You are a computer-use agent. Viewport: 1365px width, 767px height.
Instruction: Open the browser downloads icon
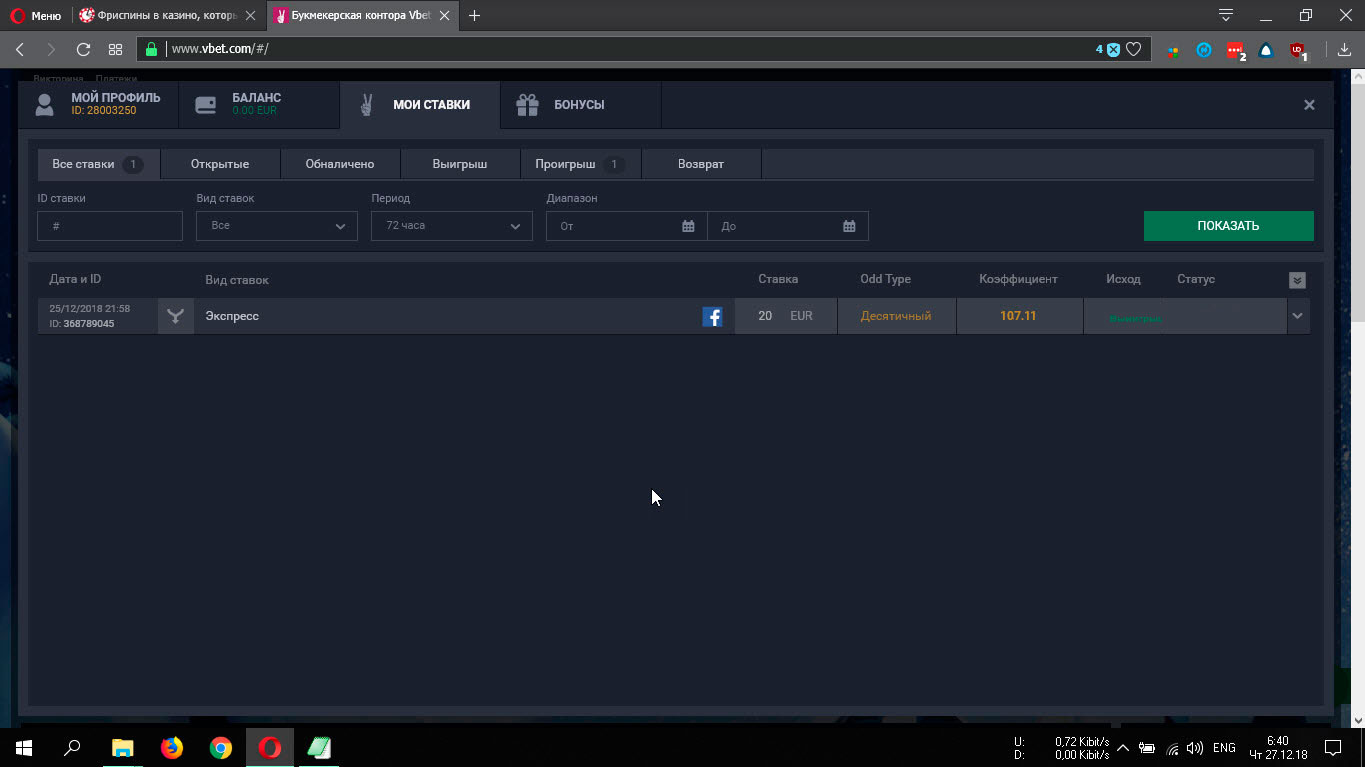point(1345,49)
